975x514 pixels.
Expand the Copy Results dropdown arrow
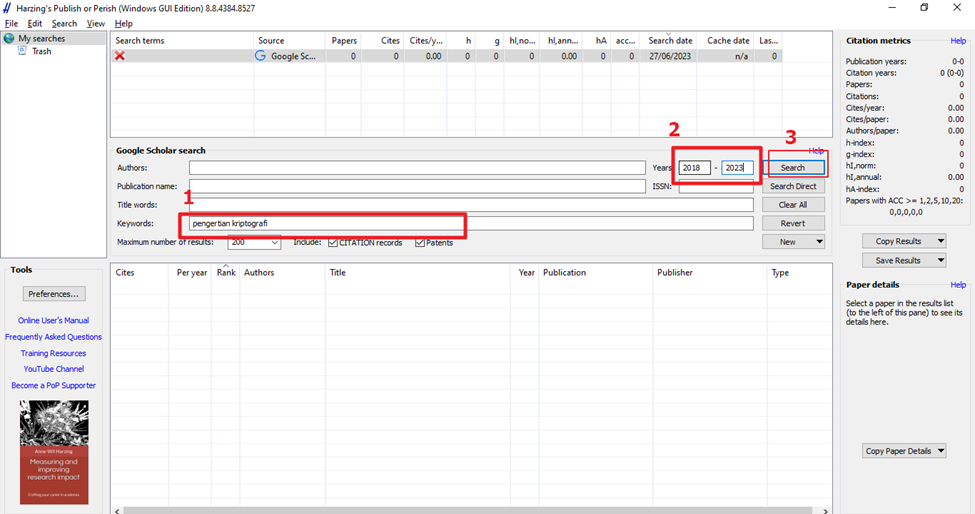click(941, 241)
